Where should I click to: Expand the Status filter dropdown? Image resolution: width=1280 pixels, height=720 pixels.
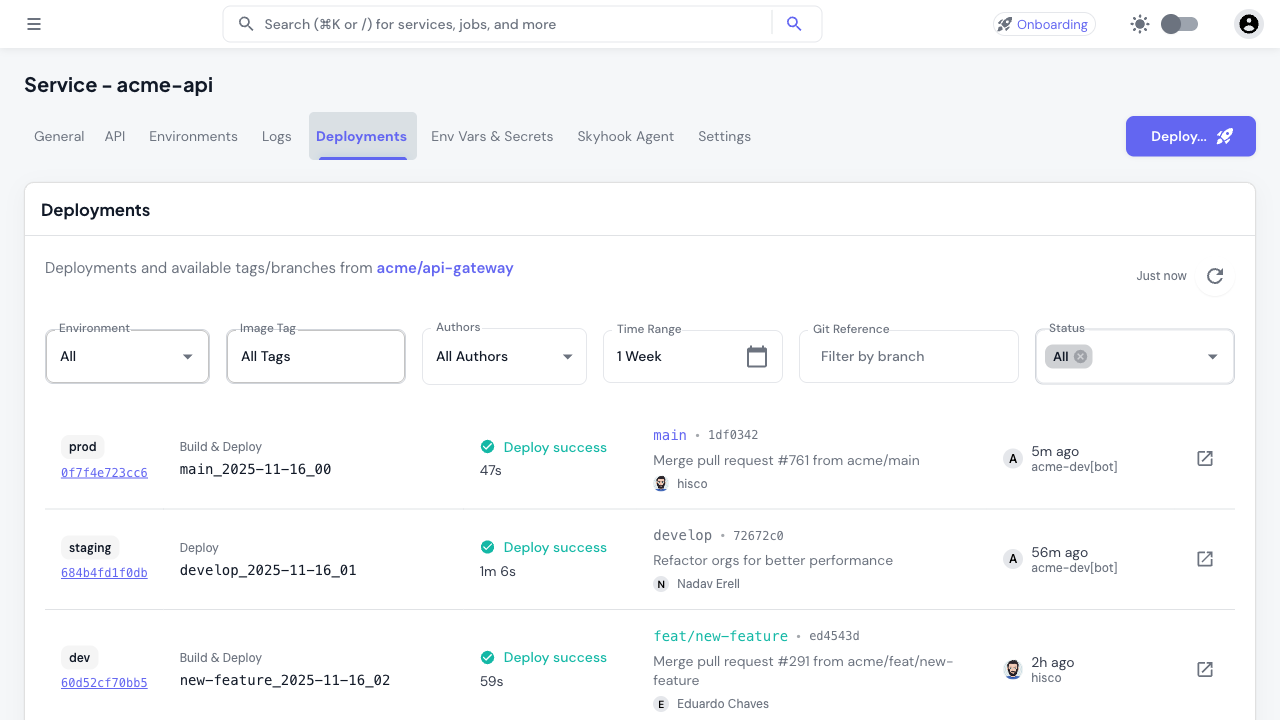[x=1212, y=356]
